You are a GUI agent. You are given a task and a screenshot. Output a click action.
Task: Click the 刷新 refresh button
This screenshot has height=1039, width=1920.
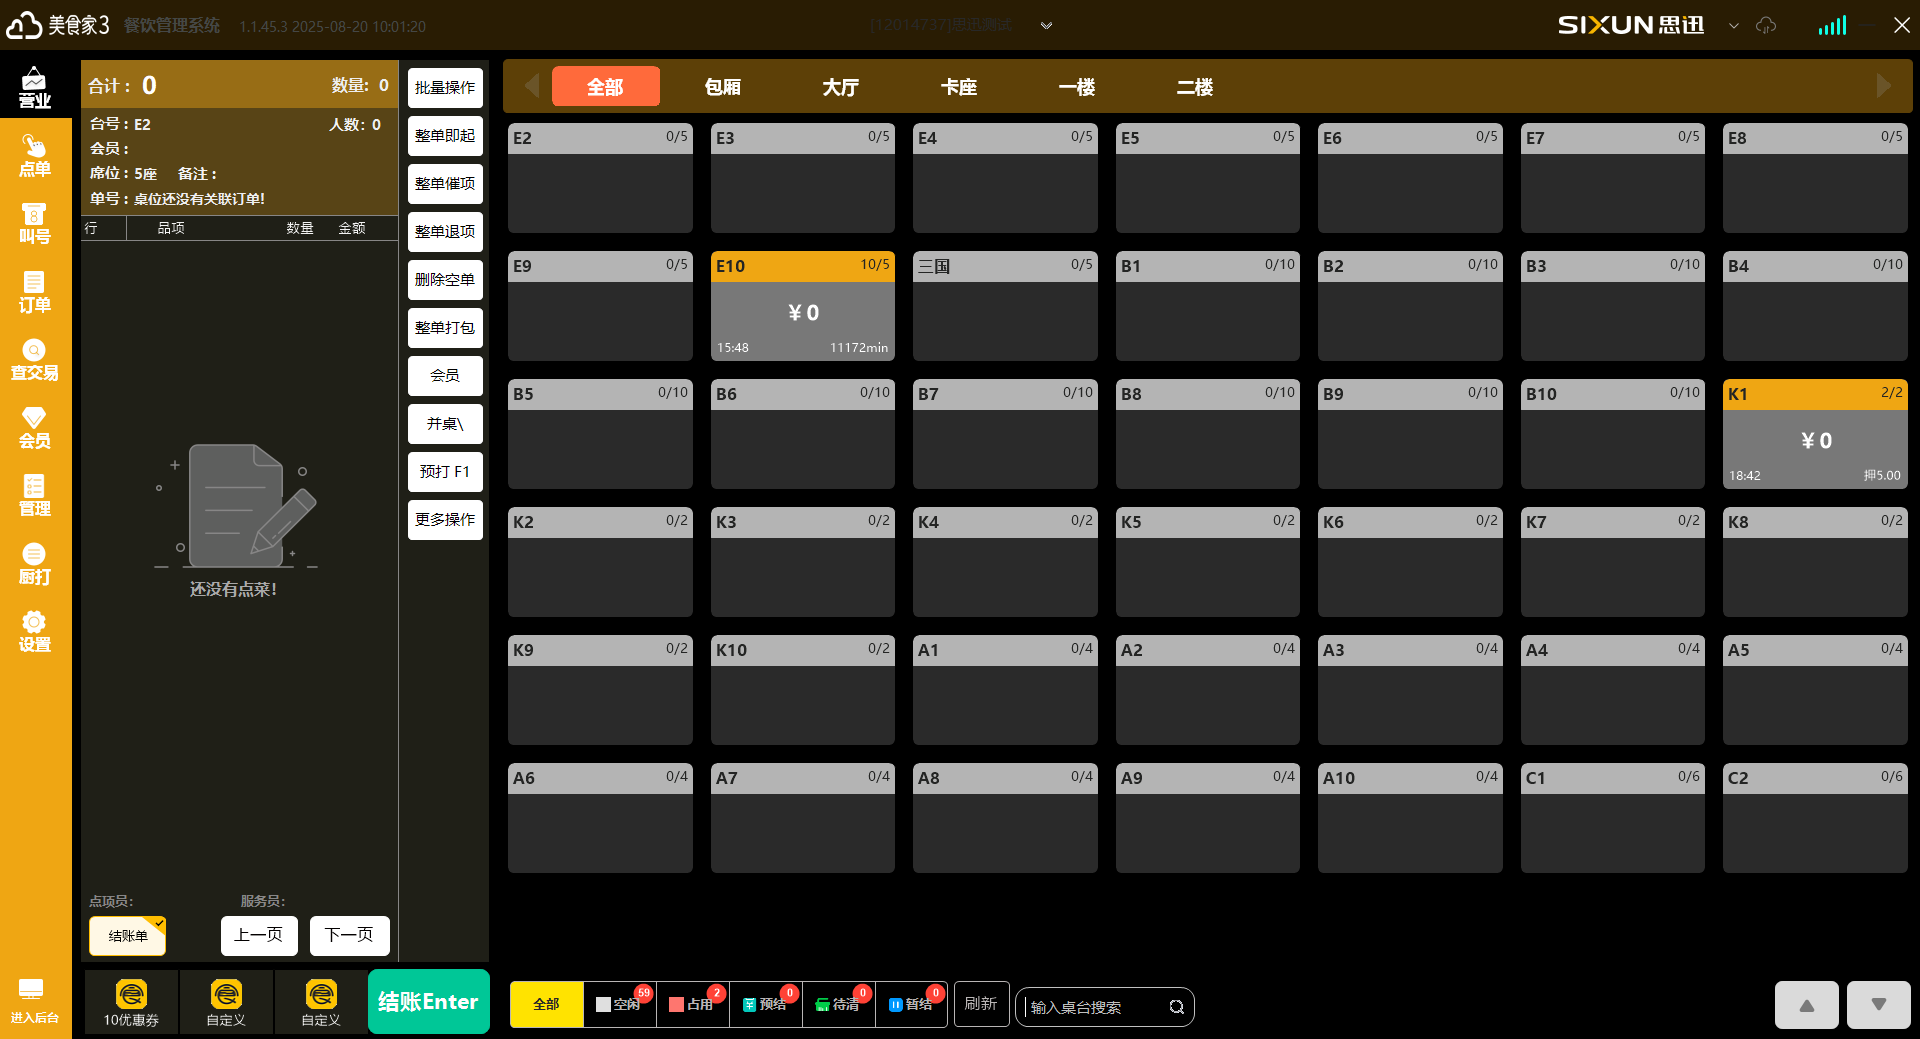(x=981, y=1004)
